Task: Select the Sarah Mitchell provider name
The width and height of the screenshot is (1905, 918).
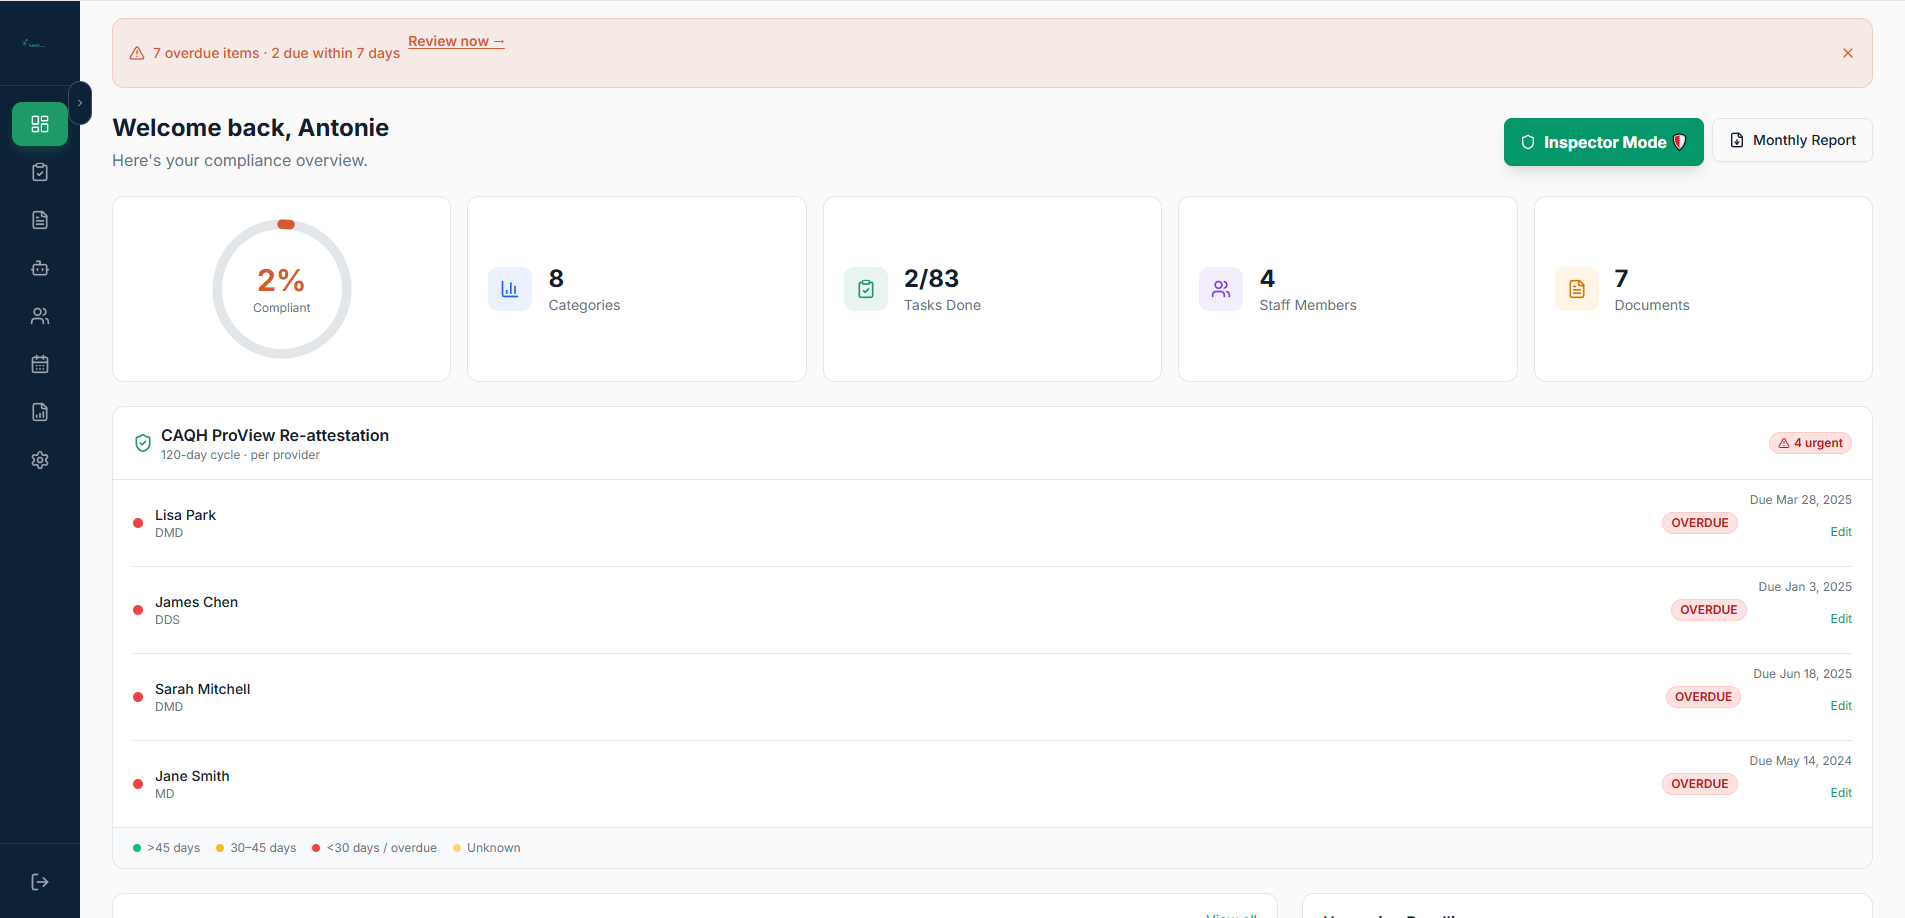Action: [202, 689]
